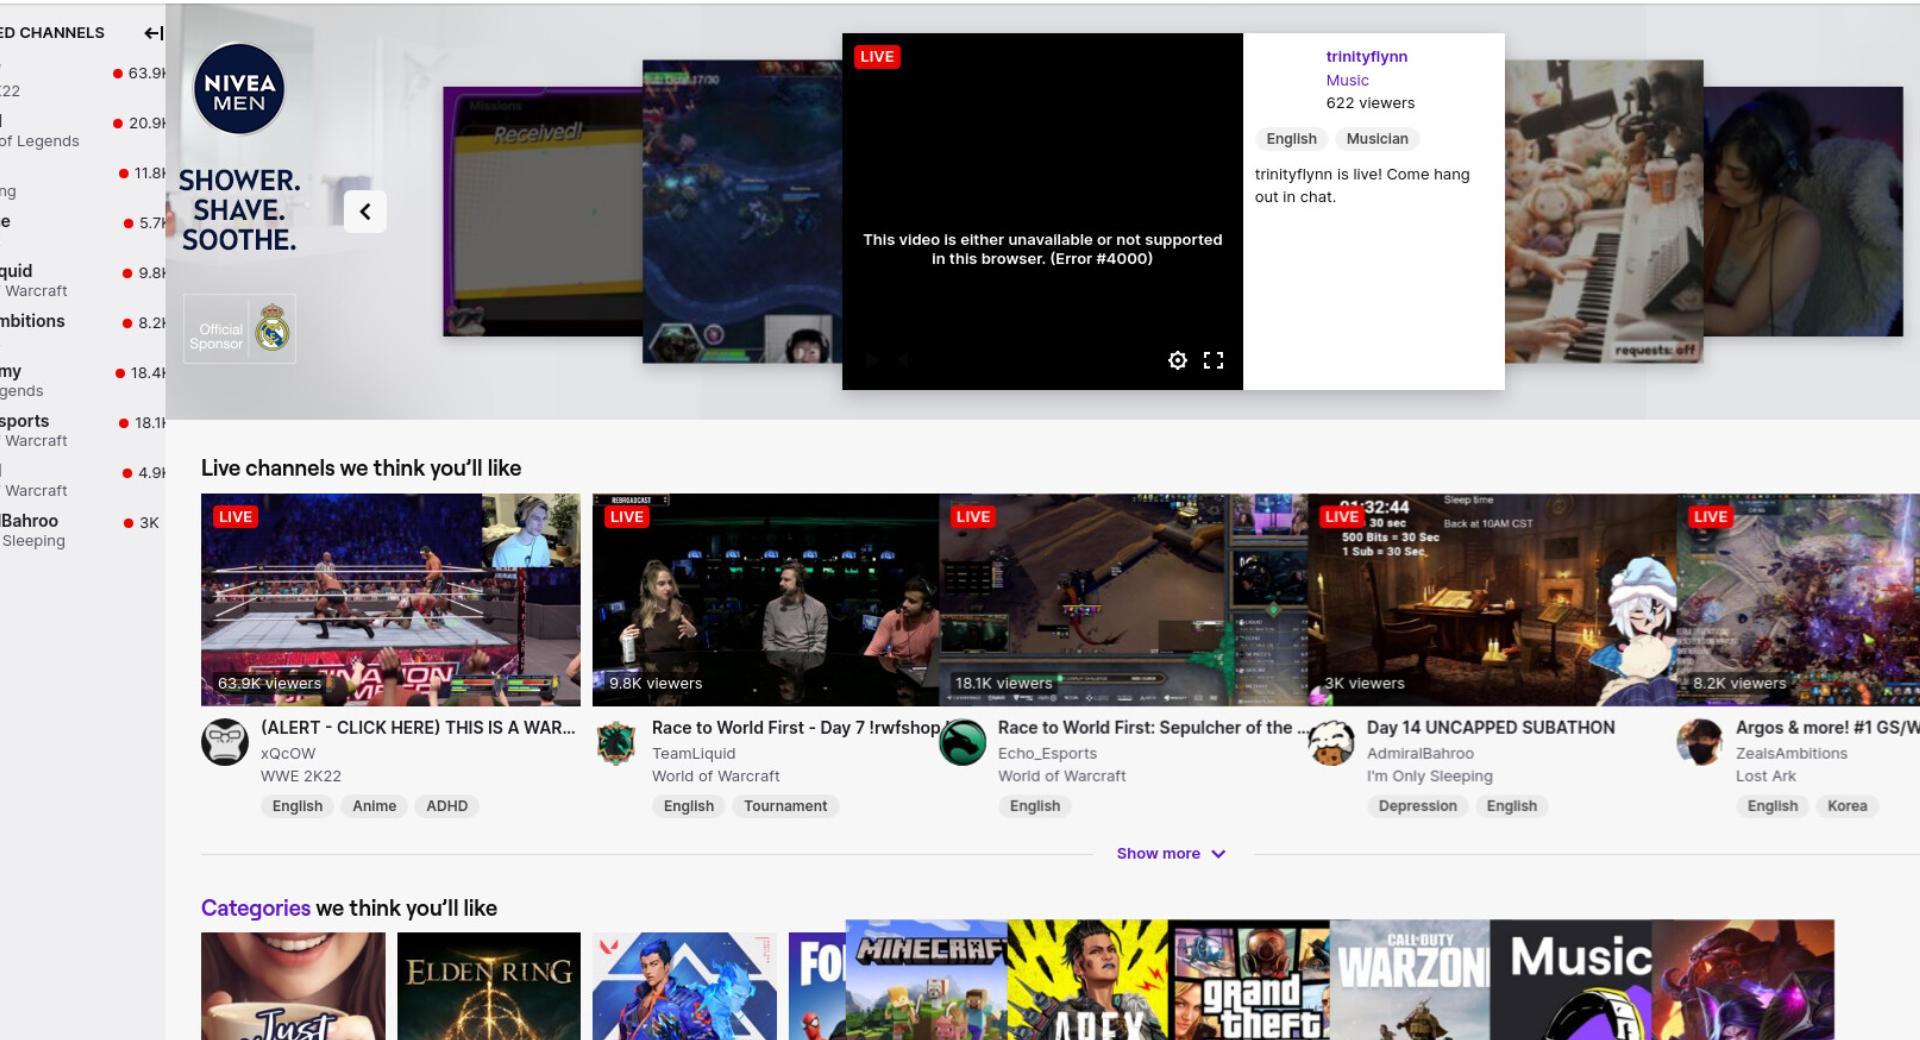Select the English tag on trinityflynn
The height and width of the screenshot is (1040, 1920).
coord(1291,139)
